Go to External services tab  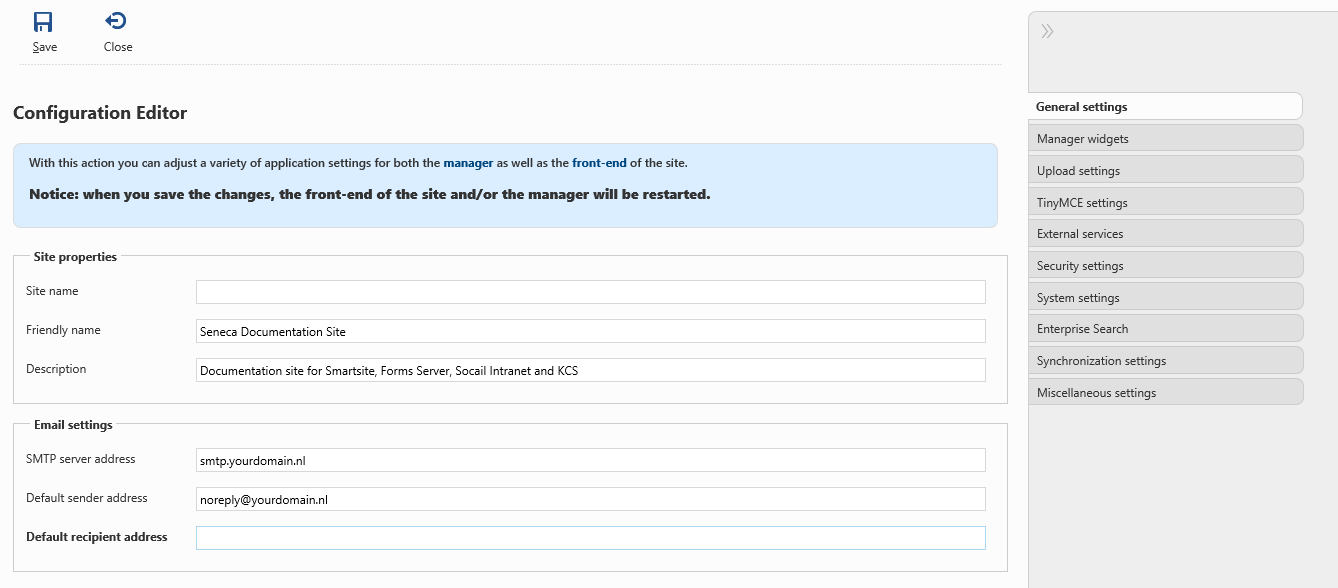[x=1165, y=233]
